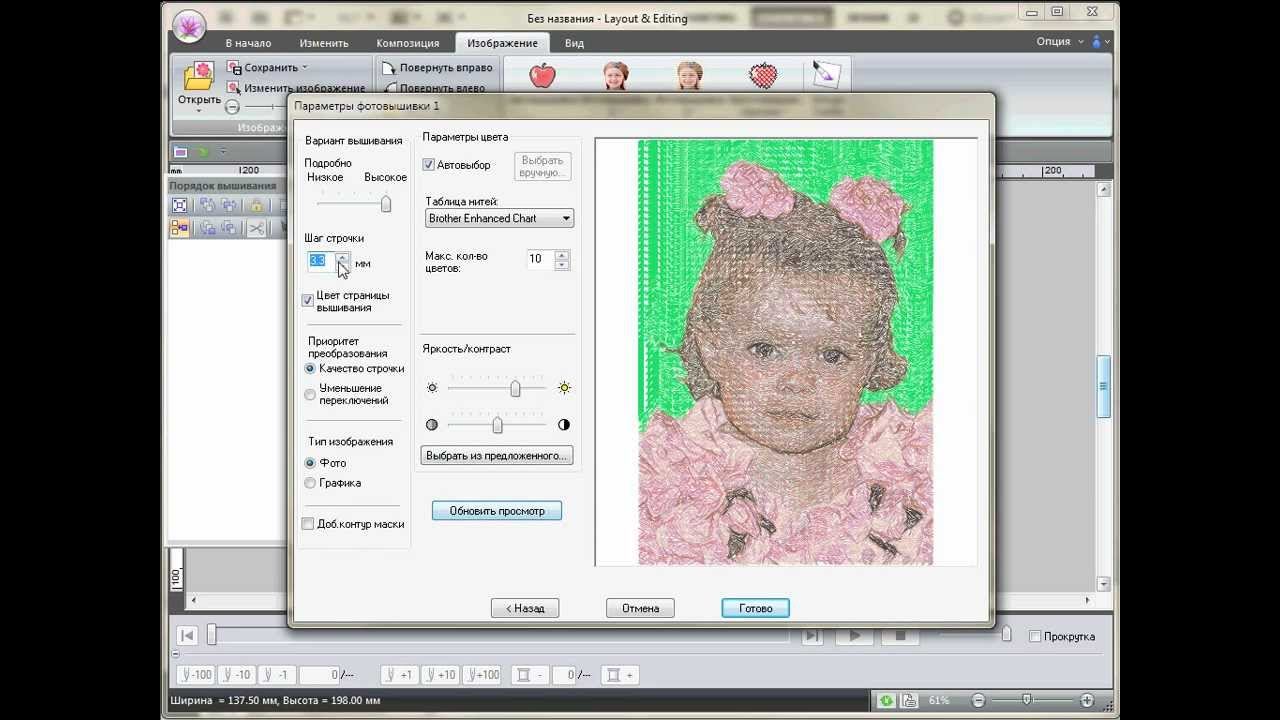Choose the Фото image type option

tap(310, 463)
